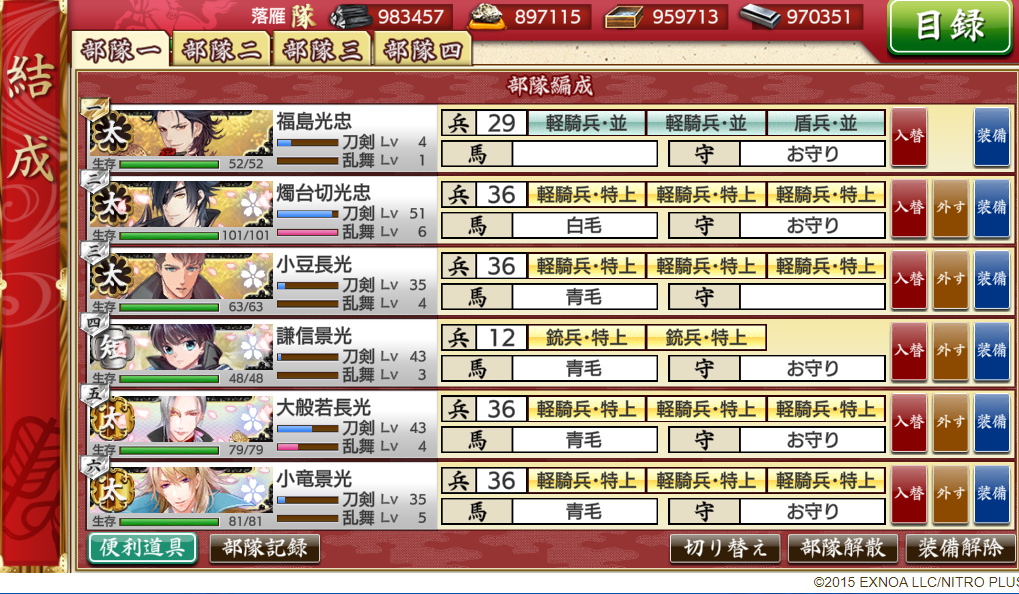Click 小豆長光's empty 守 charm slot
Viewport: 1019px width, 594px height.
coord(812,298)
